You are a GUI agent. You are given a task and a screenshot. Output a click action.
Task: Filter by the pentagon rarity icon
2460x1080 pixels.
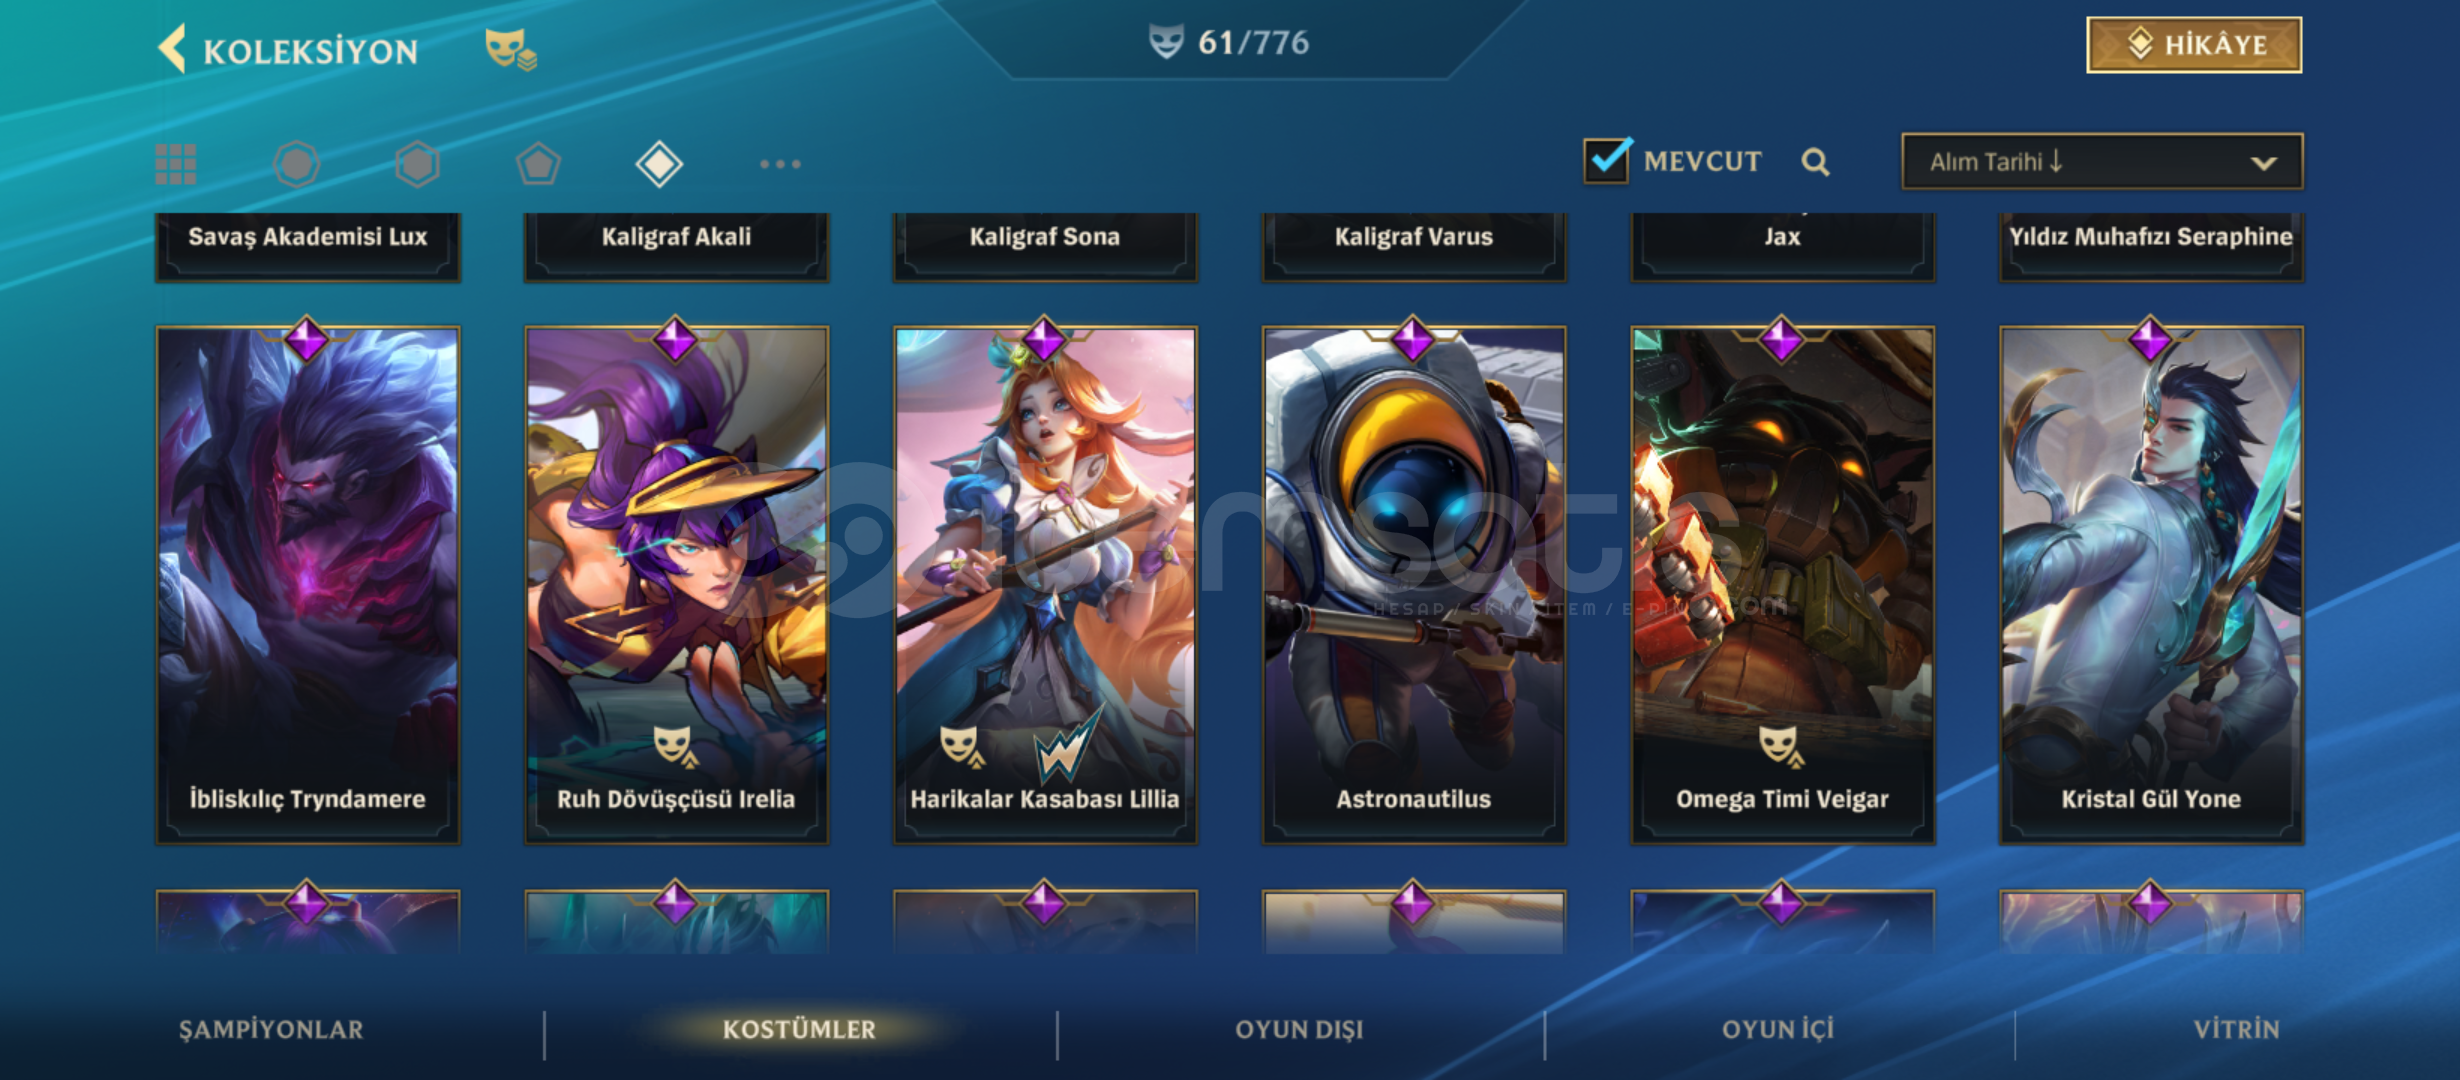pos(538,164)
